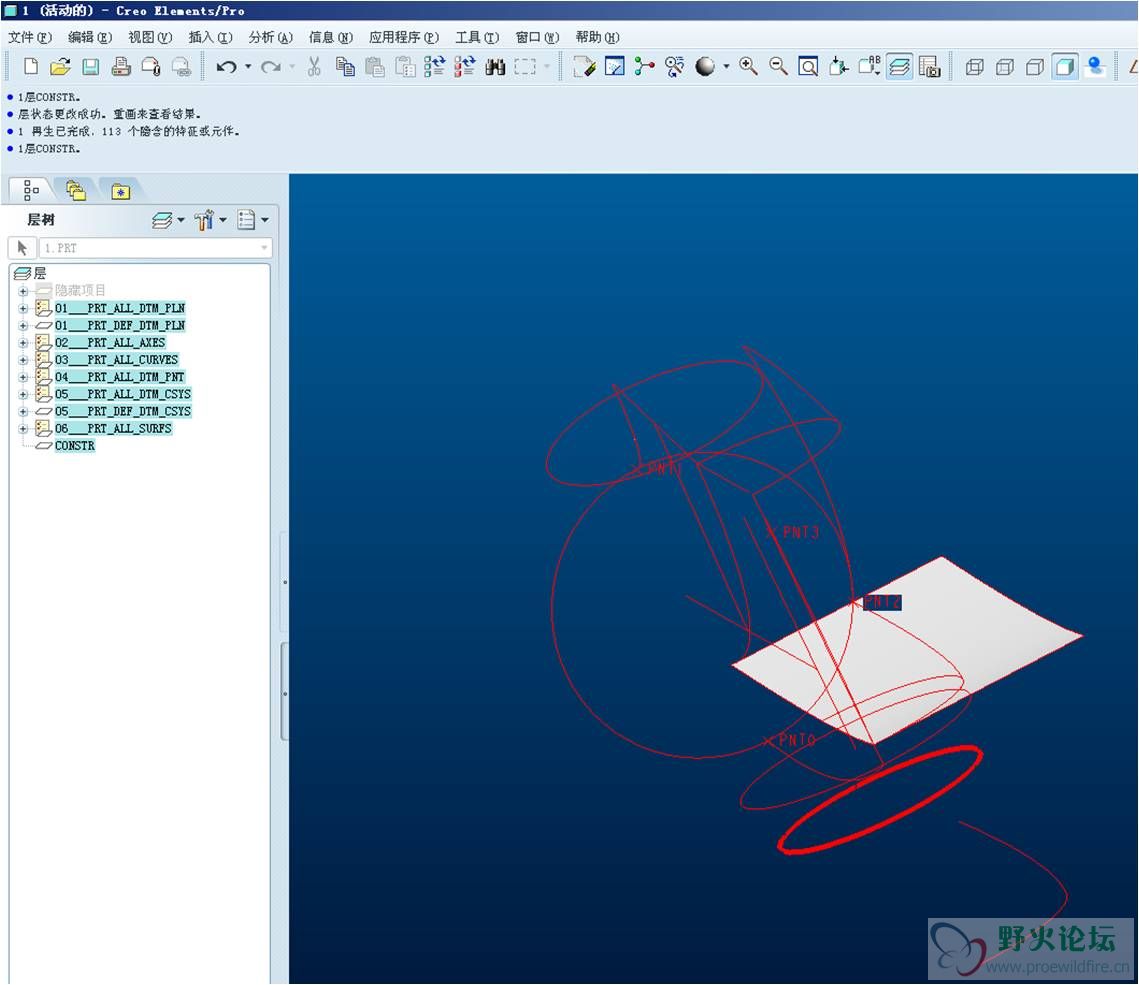The height and width of the screenshot is (985, 1139).
Task: Select the CONSTR layer
Action: coord(75,445)
